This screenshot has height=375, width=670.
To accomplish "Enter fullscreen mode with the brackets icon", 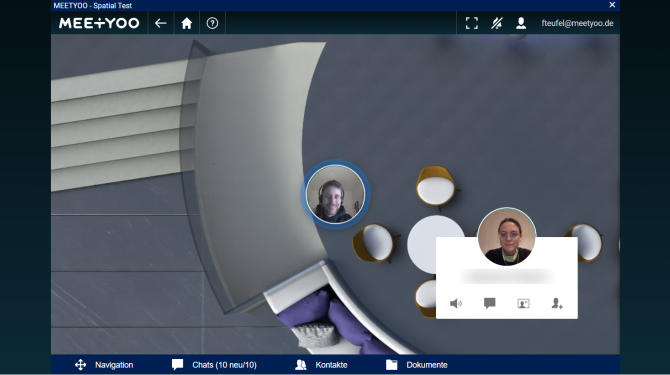I will pos(472,23).
